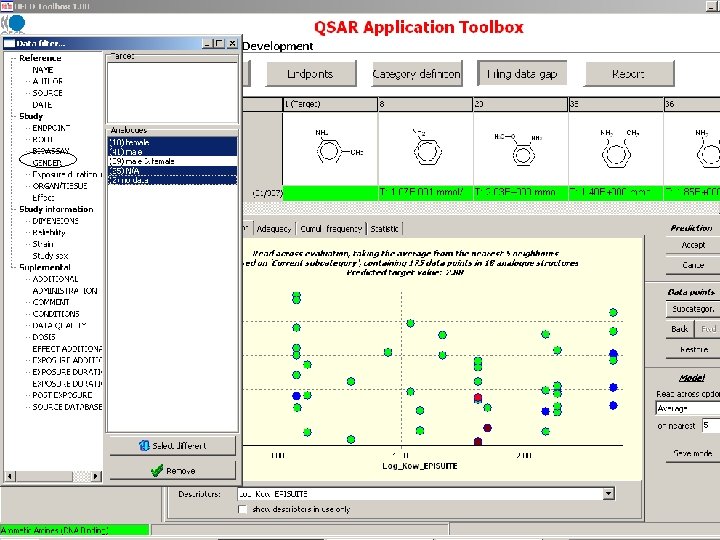This screenshot has width=720, height=540.
Task: Click the Back button under Data points
Action: 679,329
